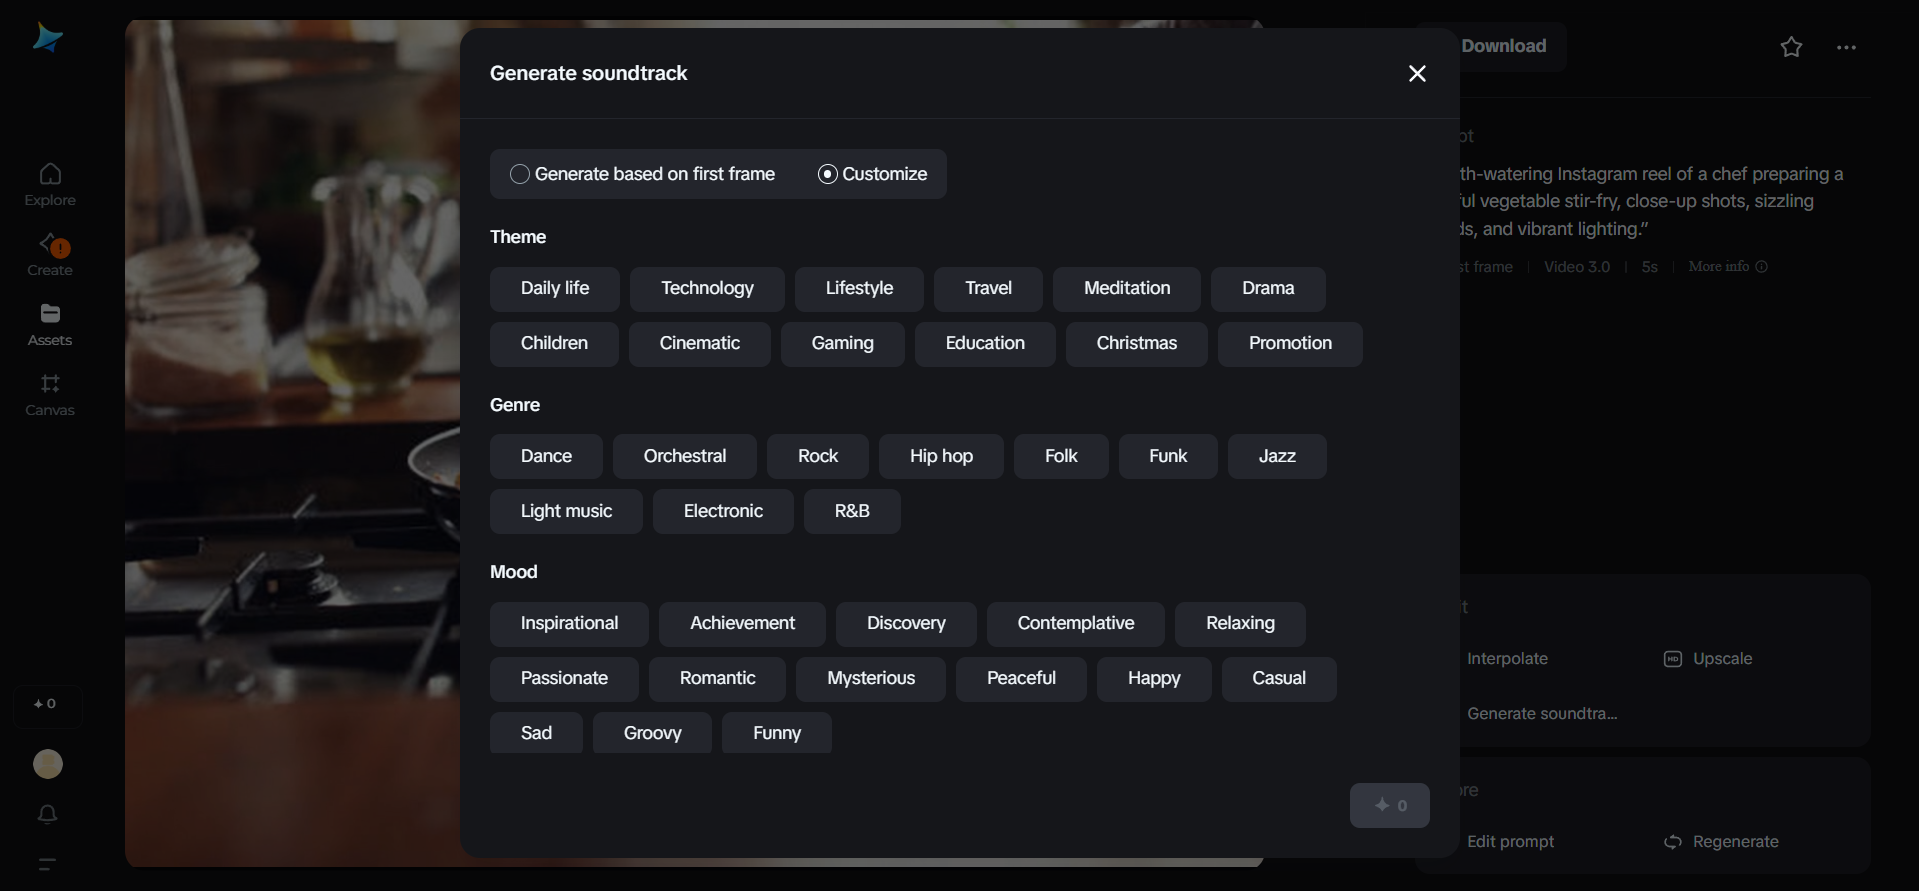
Task: Open the Canvas icon in sidebar
Action: pos(50,384)
